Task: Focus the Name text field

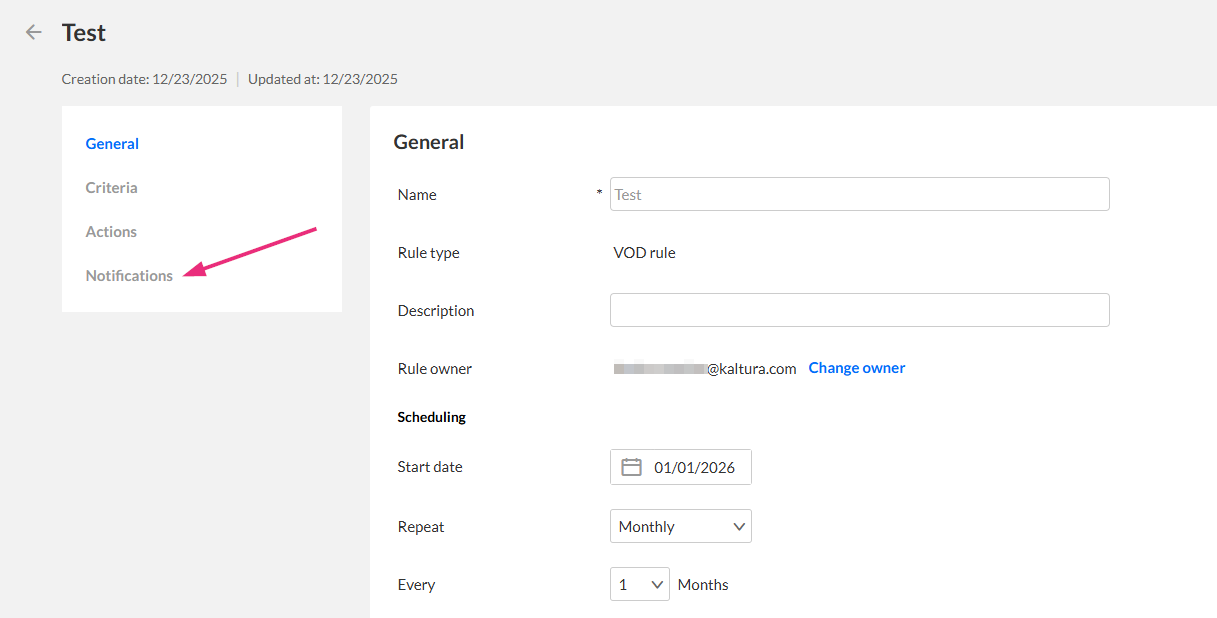Action: (859, 194)
